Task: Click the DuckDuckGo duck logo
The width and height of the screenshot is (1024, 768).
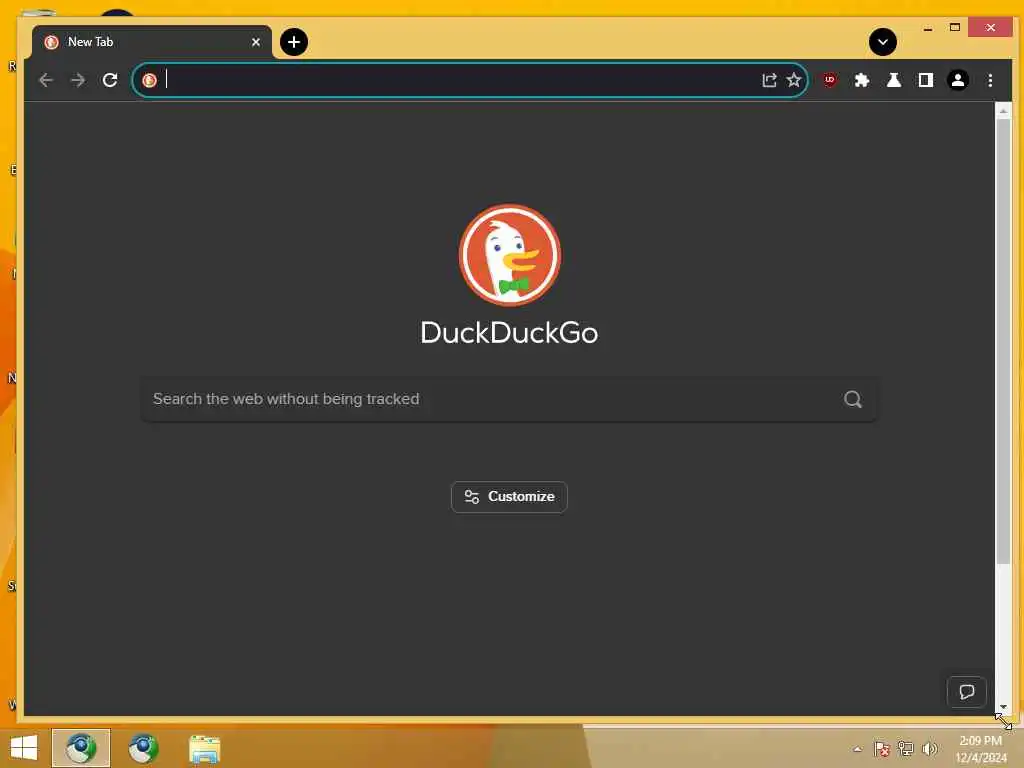Action: [x=509, y=255]
